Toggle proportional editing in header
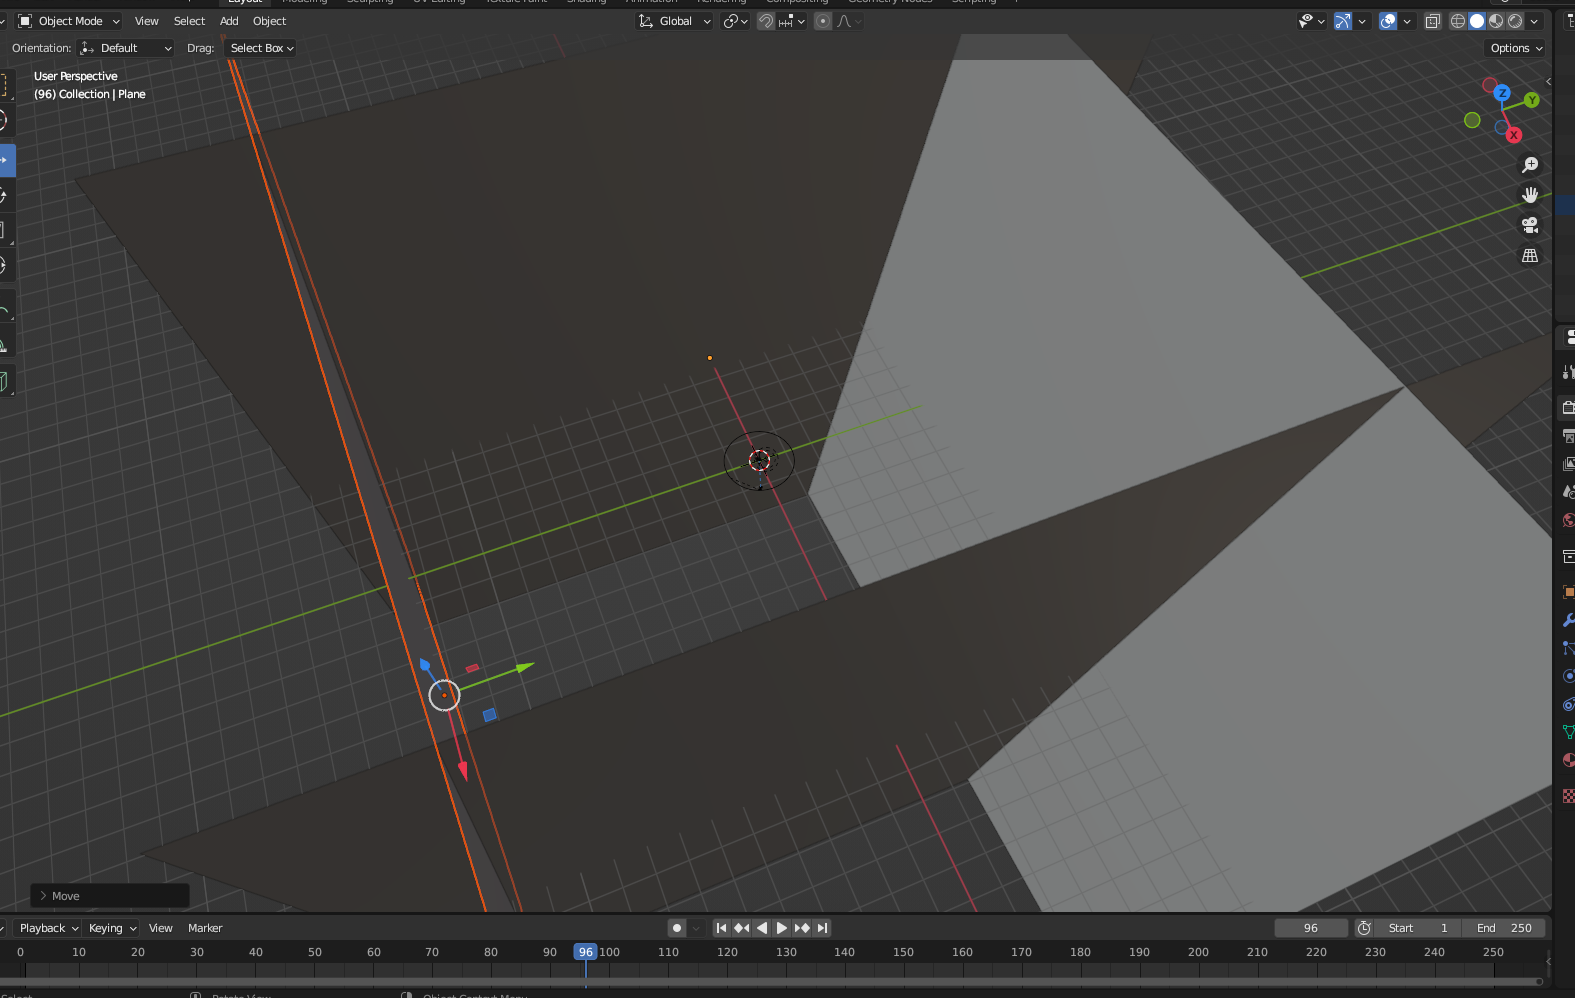Viewport: 1575px width, 998px height. 823,21
